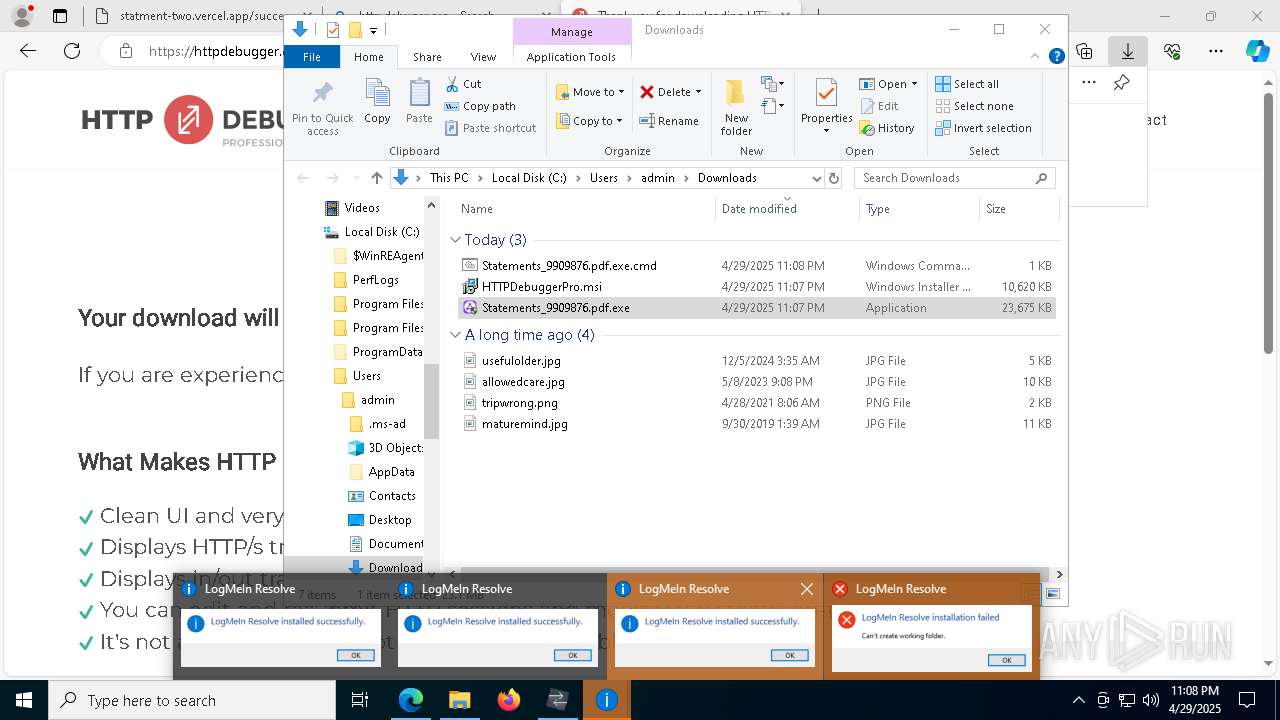Select the Manage contextual tab
The image size is (1280, 720).
(571, 32)
